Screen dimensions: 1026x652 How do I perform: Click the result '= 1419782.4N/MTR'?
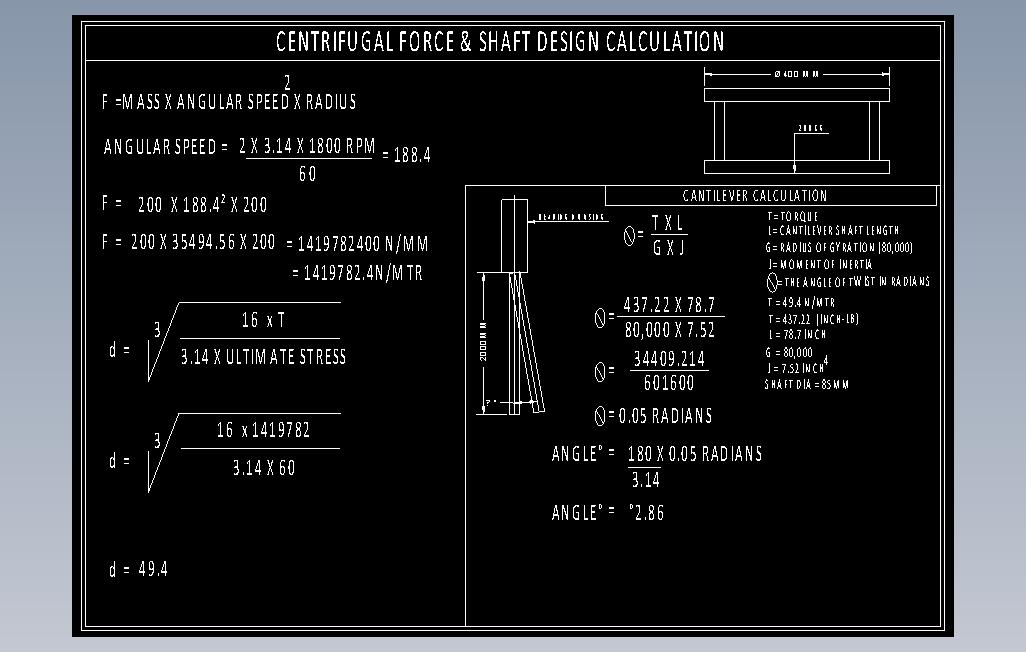pos(357,273)
